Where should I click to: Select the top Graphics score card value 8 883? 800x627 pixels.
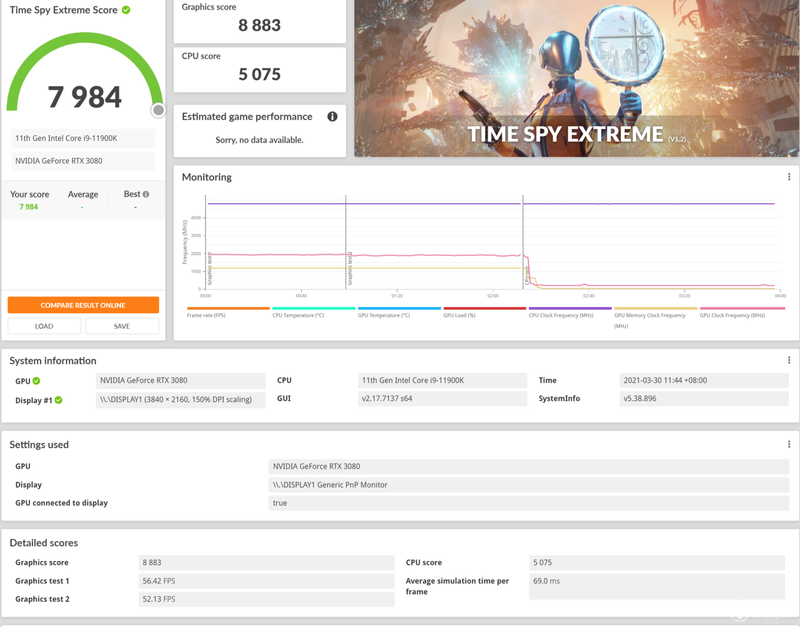click(260, 25)
